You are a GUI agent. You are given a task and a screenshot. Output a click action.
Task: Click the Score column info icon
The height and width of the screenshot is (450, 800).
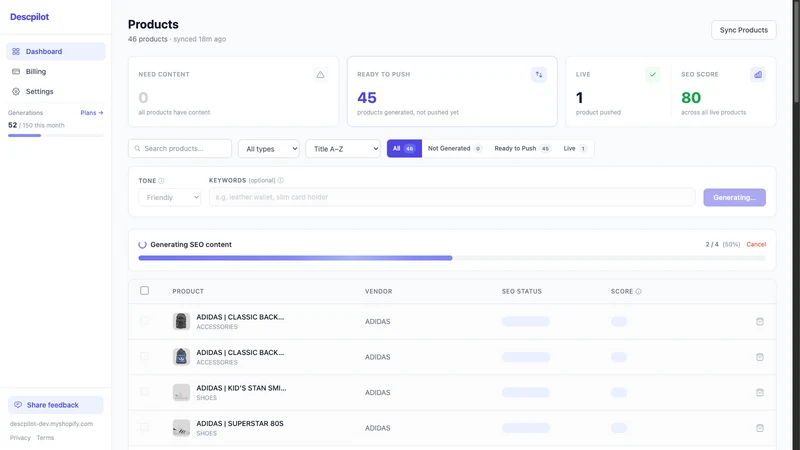coord(638,291)
